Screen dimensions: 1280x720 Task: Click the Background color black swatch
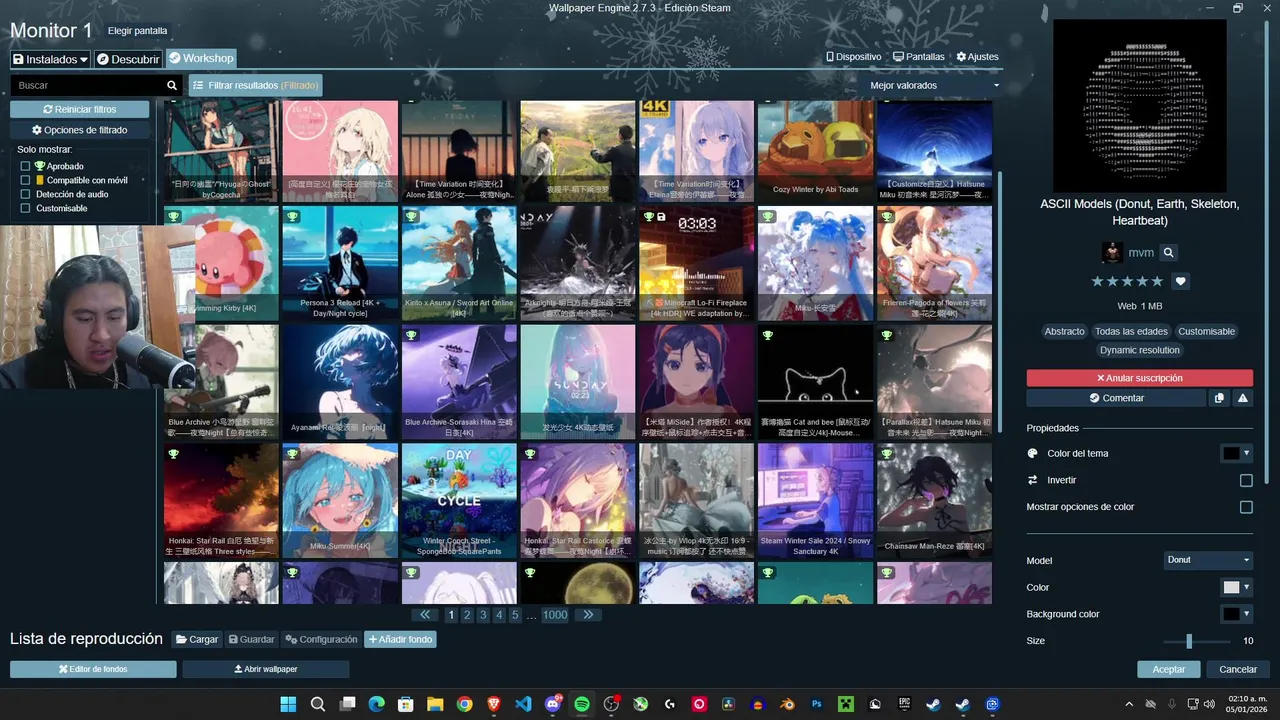click(1231, 614)
